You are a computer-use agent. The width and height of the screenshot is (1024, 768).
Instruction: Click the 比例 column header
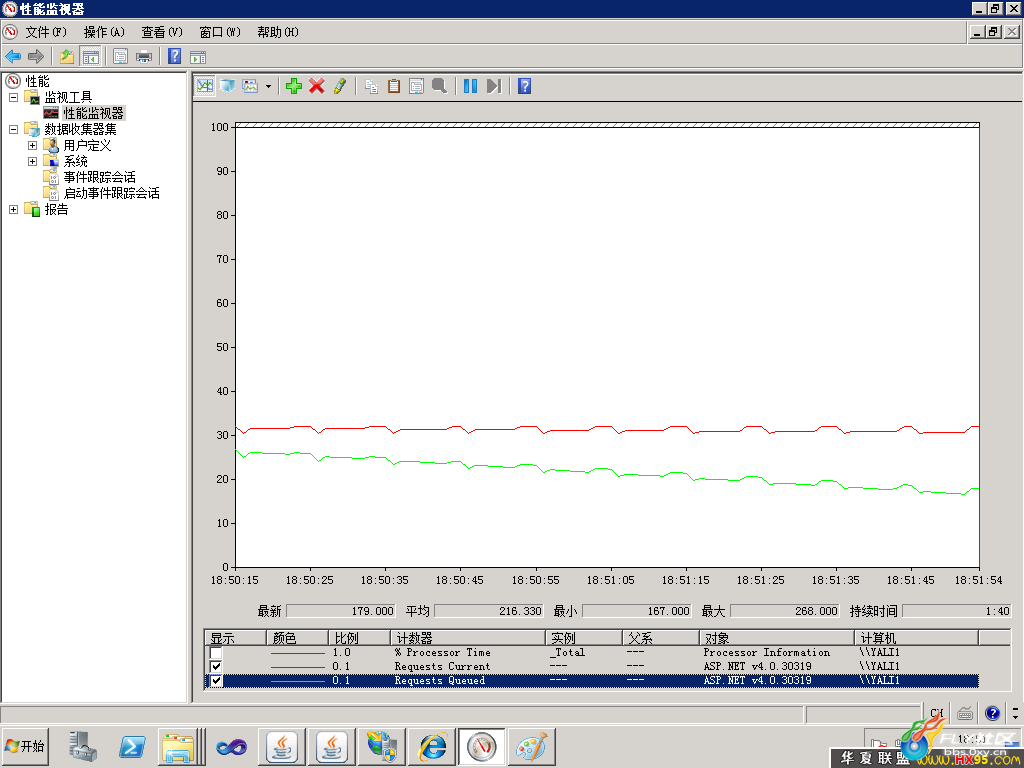[359, 638]
